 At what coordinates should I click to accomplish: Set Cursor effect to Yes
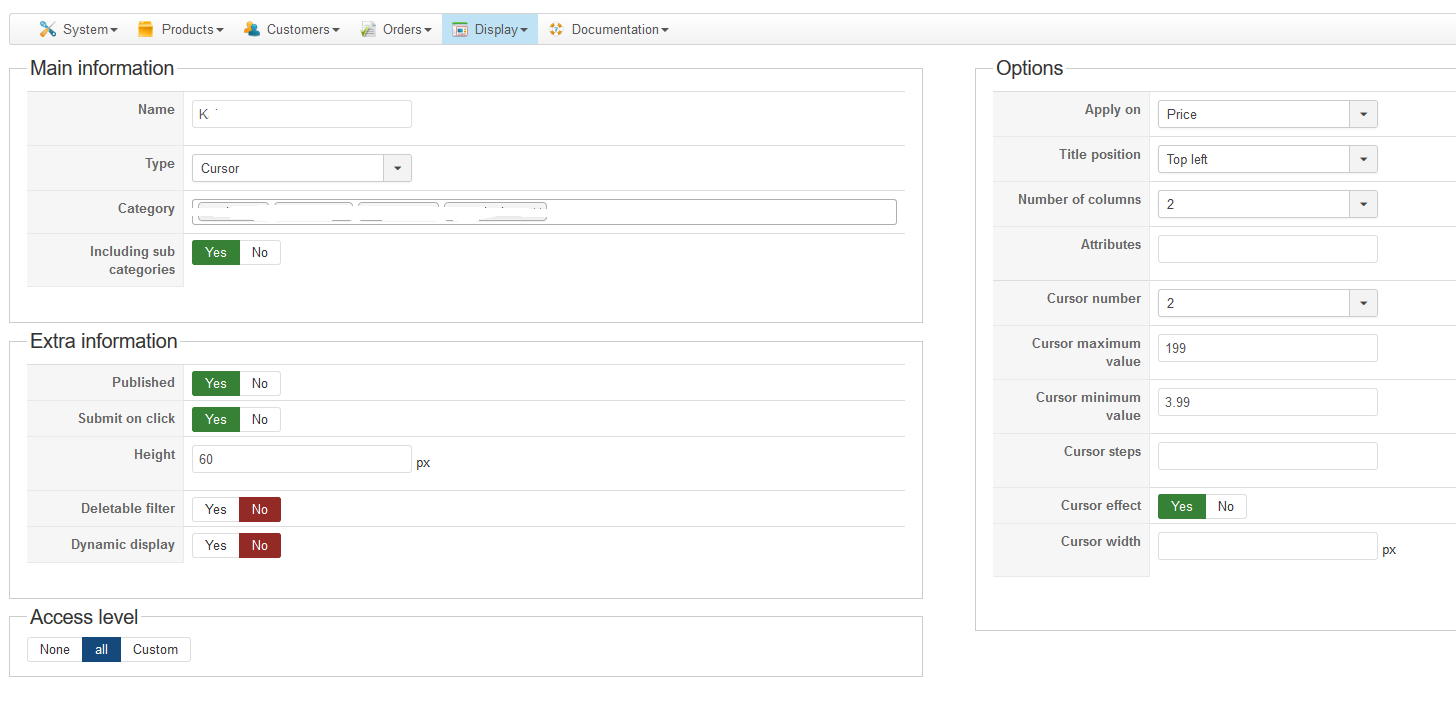1182,506
